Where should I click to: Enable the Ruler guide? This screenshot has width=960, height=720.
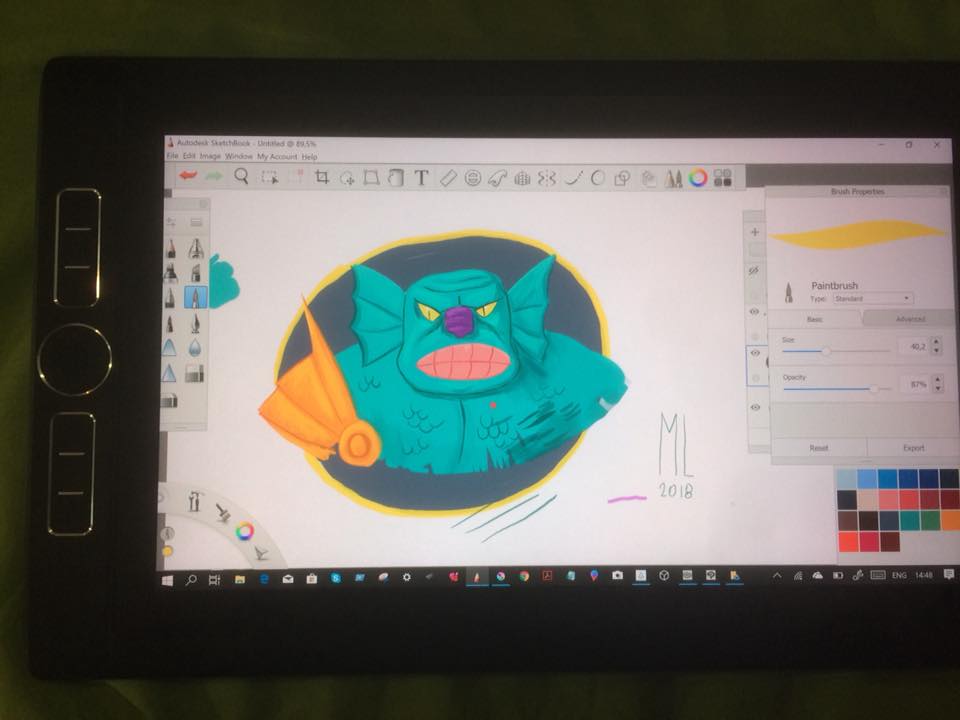pos(448,178)
